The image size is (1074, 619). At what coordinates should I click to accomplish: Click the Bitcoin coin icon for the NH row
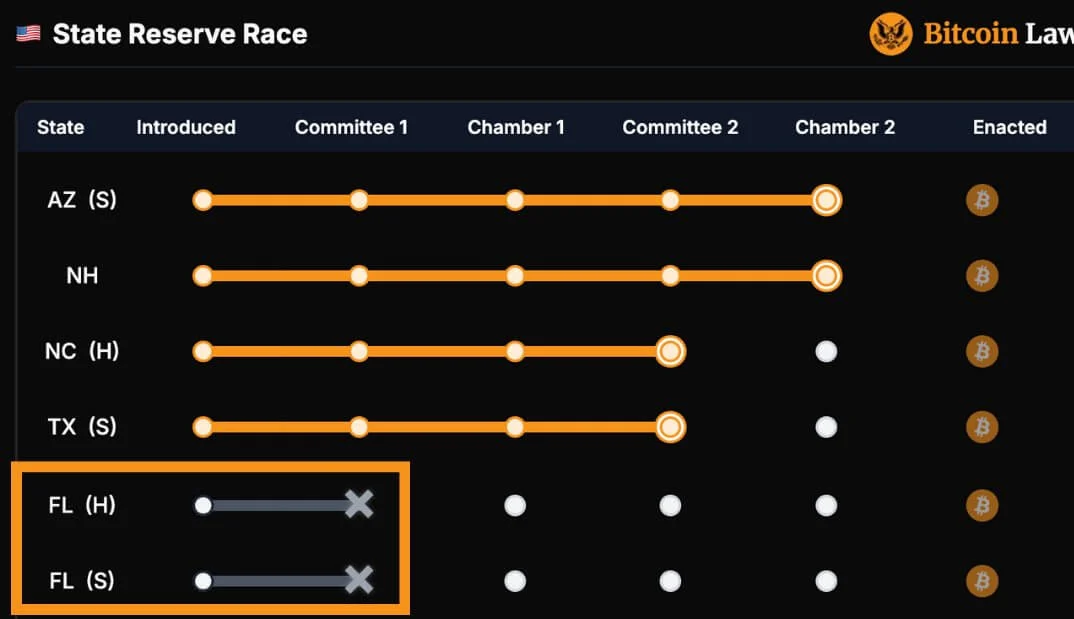tap(982, 275)
